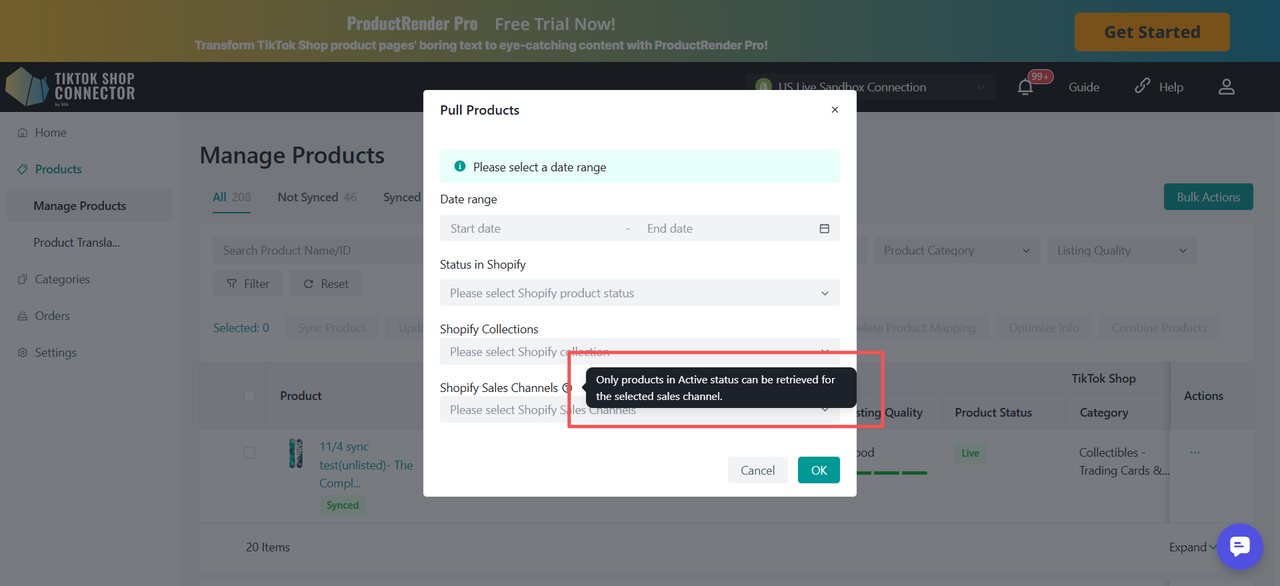Viewport: 1280px width, 586px height.
Task: Open the chat support bubble
Action: click(x=1240, y=546)
